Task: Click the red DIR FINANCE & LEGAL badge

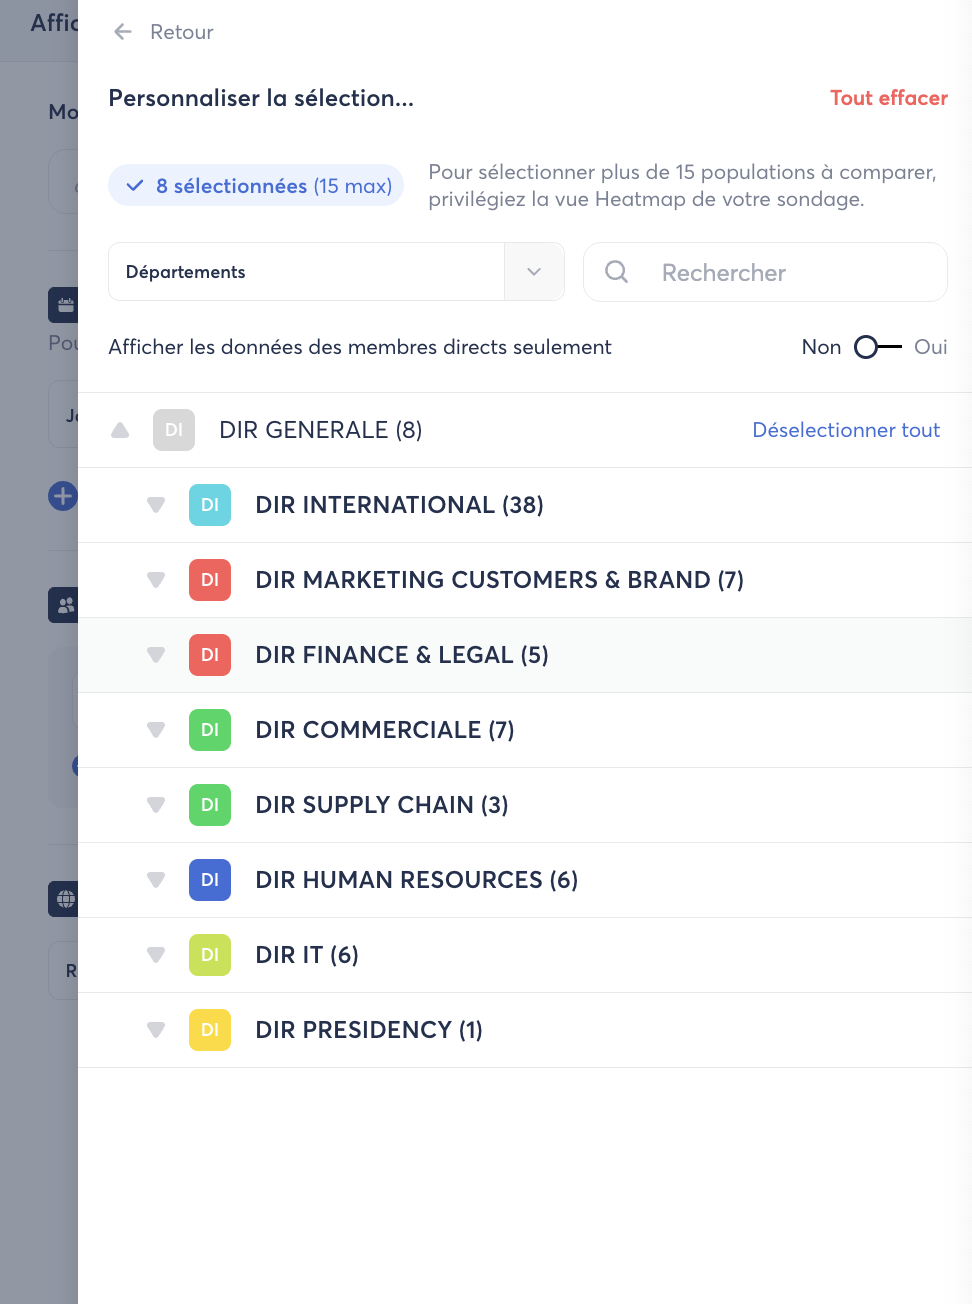Action: point(210,655)
